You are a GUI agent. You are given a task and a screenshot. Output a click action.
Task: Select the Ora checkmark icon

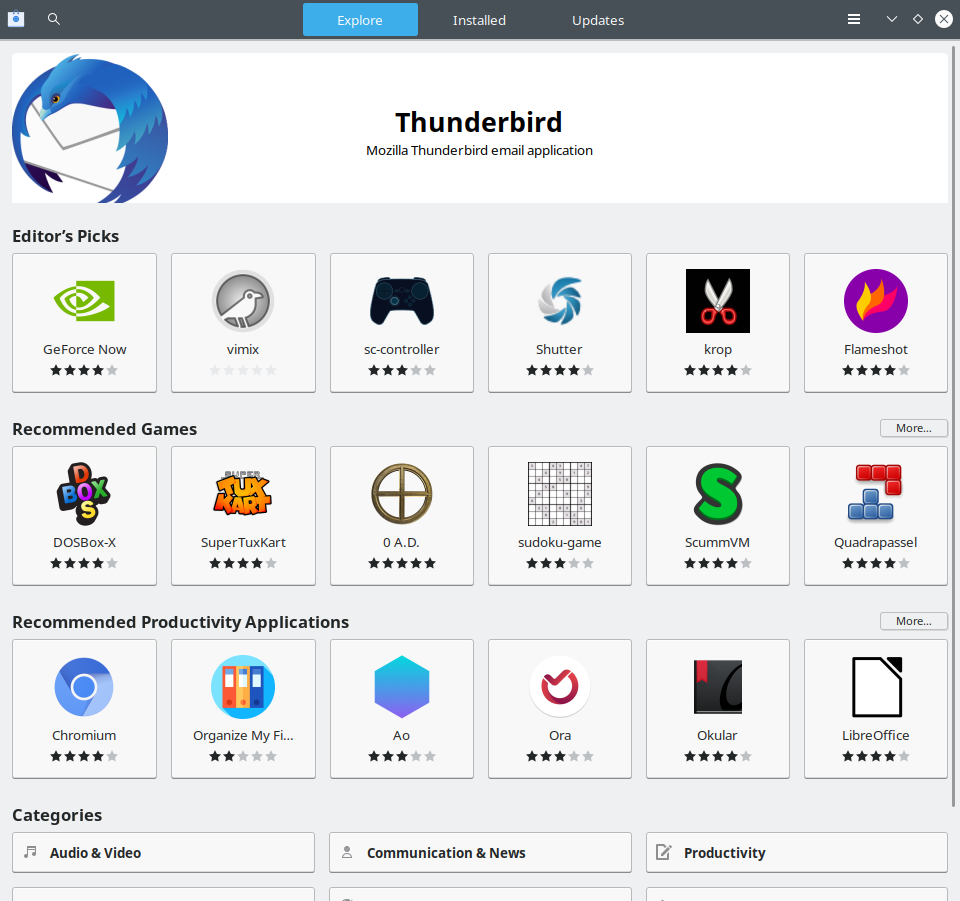(560, 687)
